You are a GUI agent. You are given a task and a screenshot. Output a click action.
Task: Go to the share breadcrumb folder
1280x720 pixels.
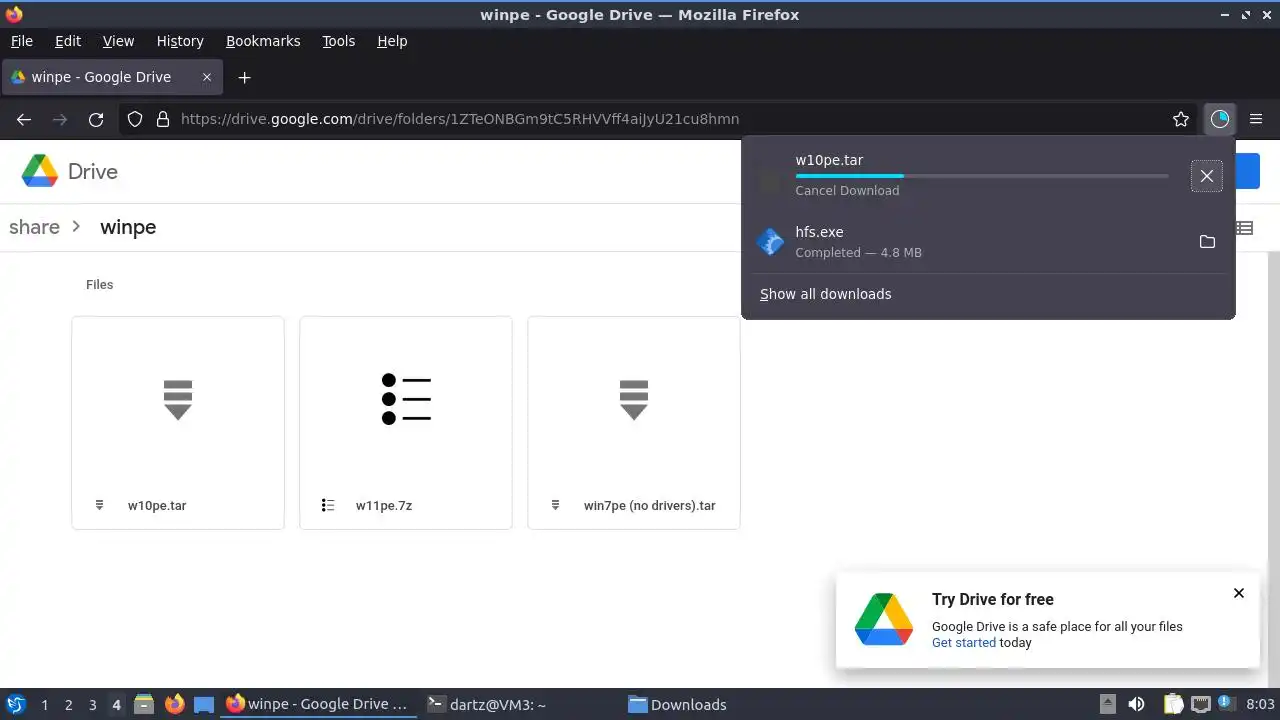point(34,227)
